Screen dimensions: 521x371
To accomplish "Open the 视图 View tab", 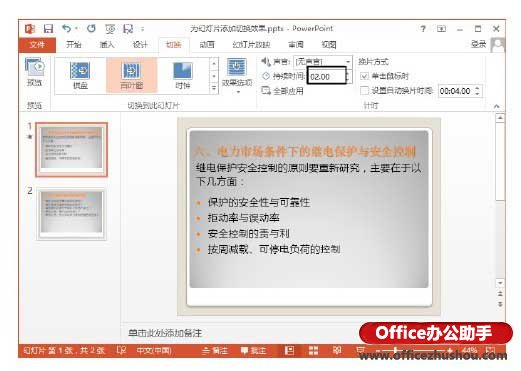I will tap(329, 45).
